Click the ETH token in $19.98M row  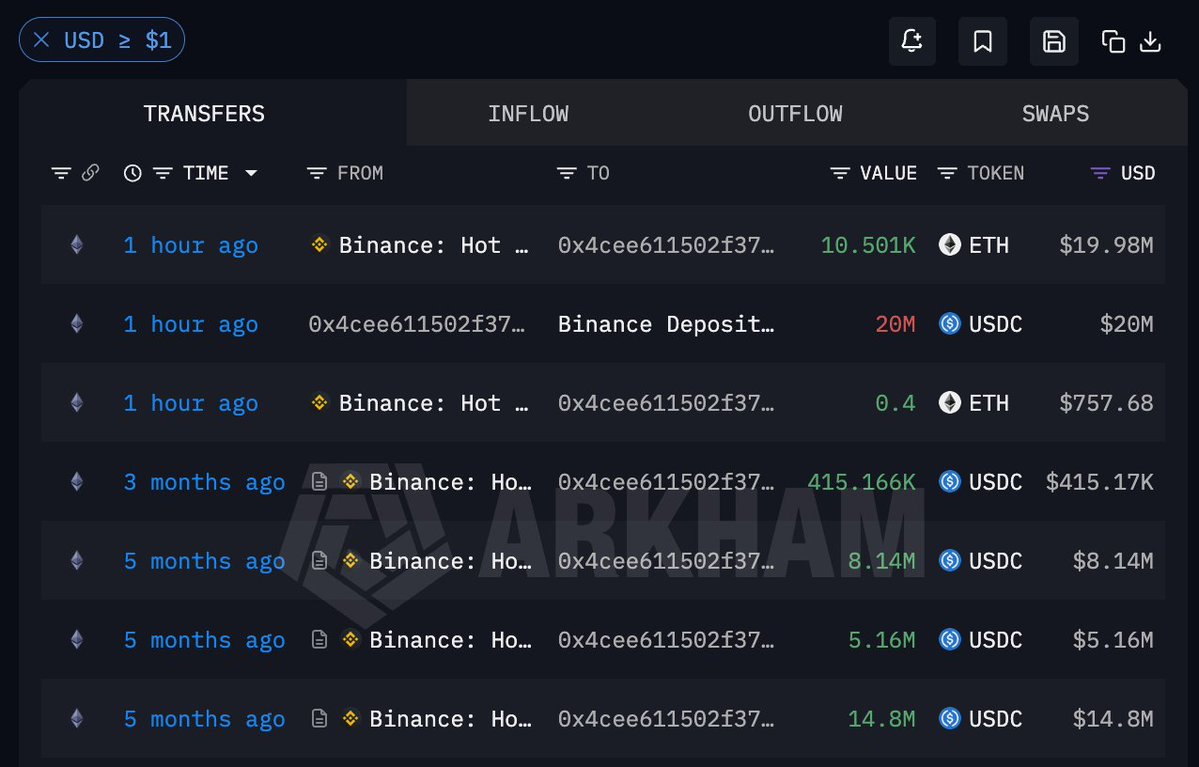(973, 245)
